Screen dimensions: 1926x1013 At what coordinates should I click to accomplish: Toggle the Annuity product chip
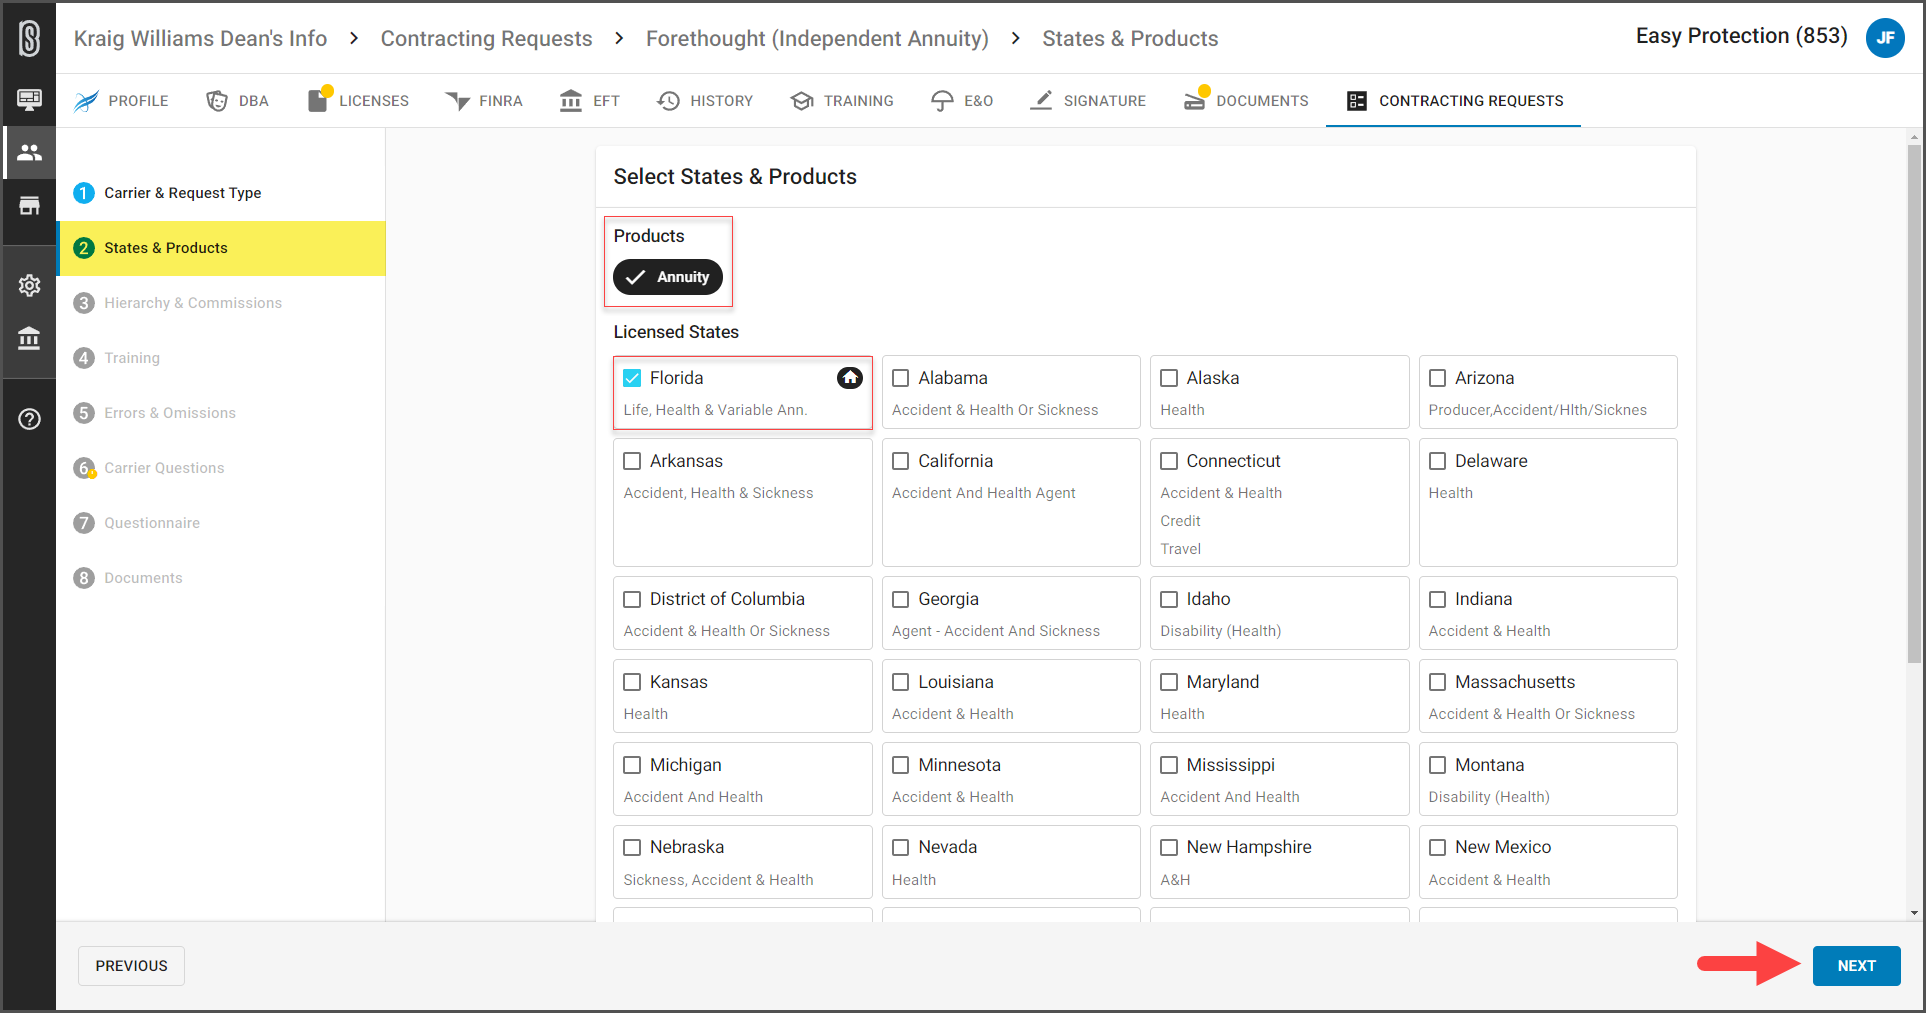coord(667,277)
